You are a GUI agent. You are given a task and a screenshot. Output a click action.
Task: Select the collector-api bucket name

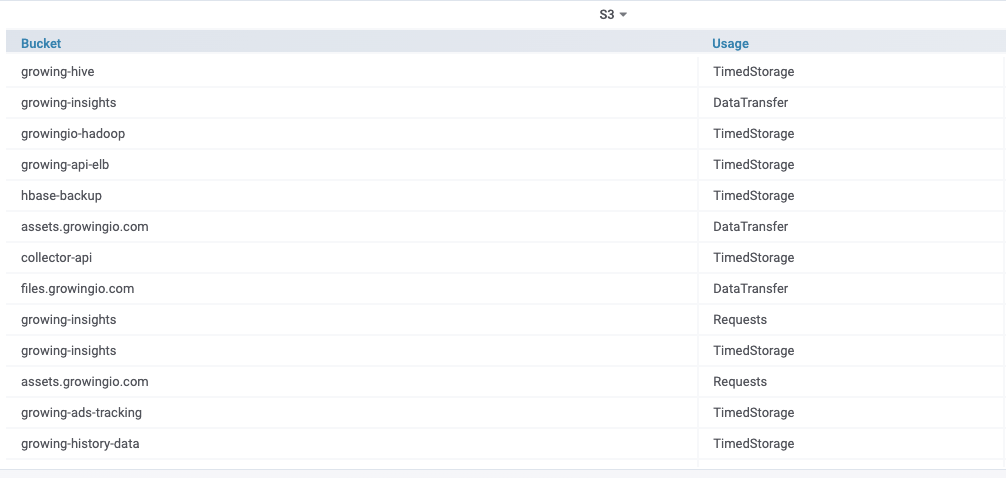point(56,258)
